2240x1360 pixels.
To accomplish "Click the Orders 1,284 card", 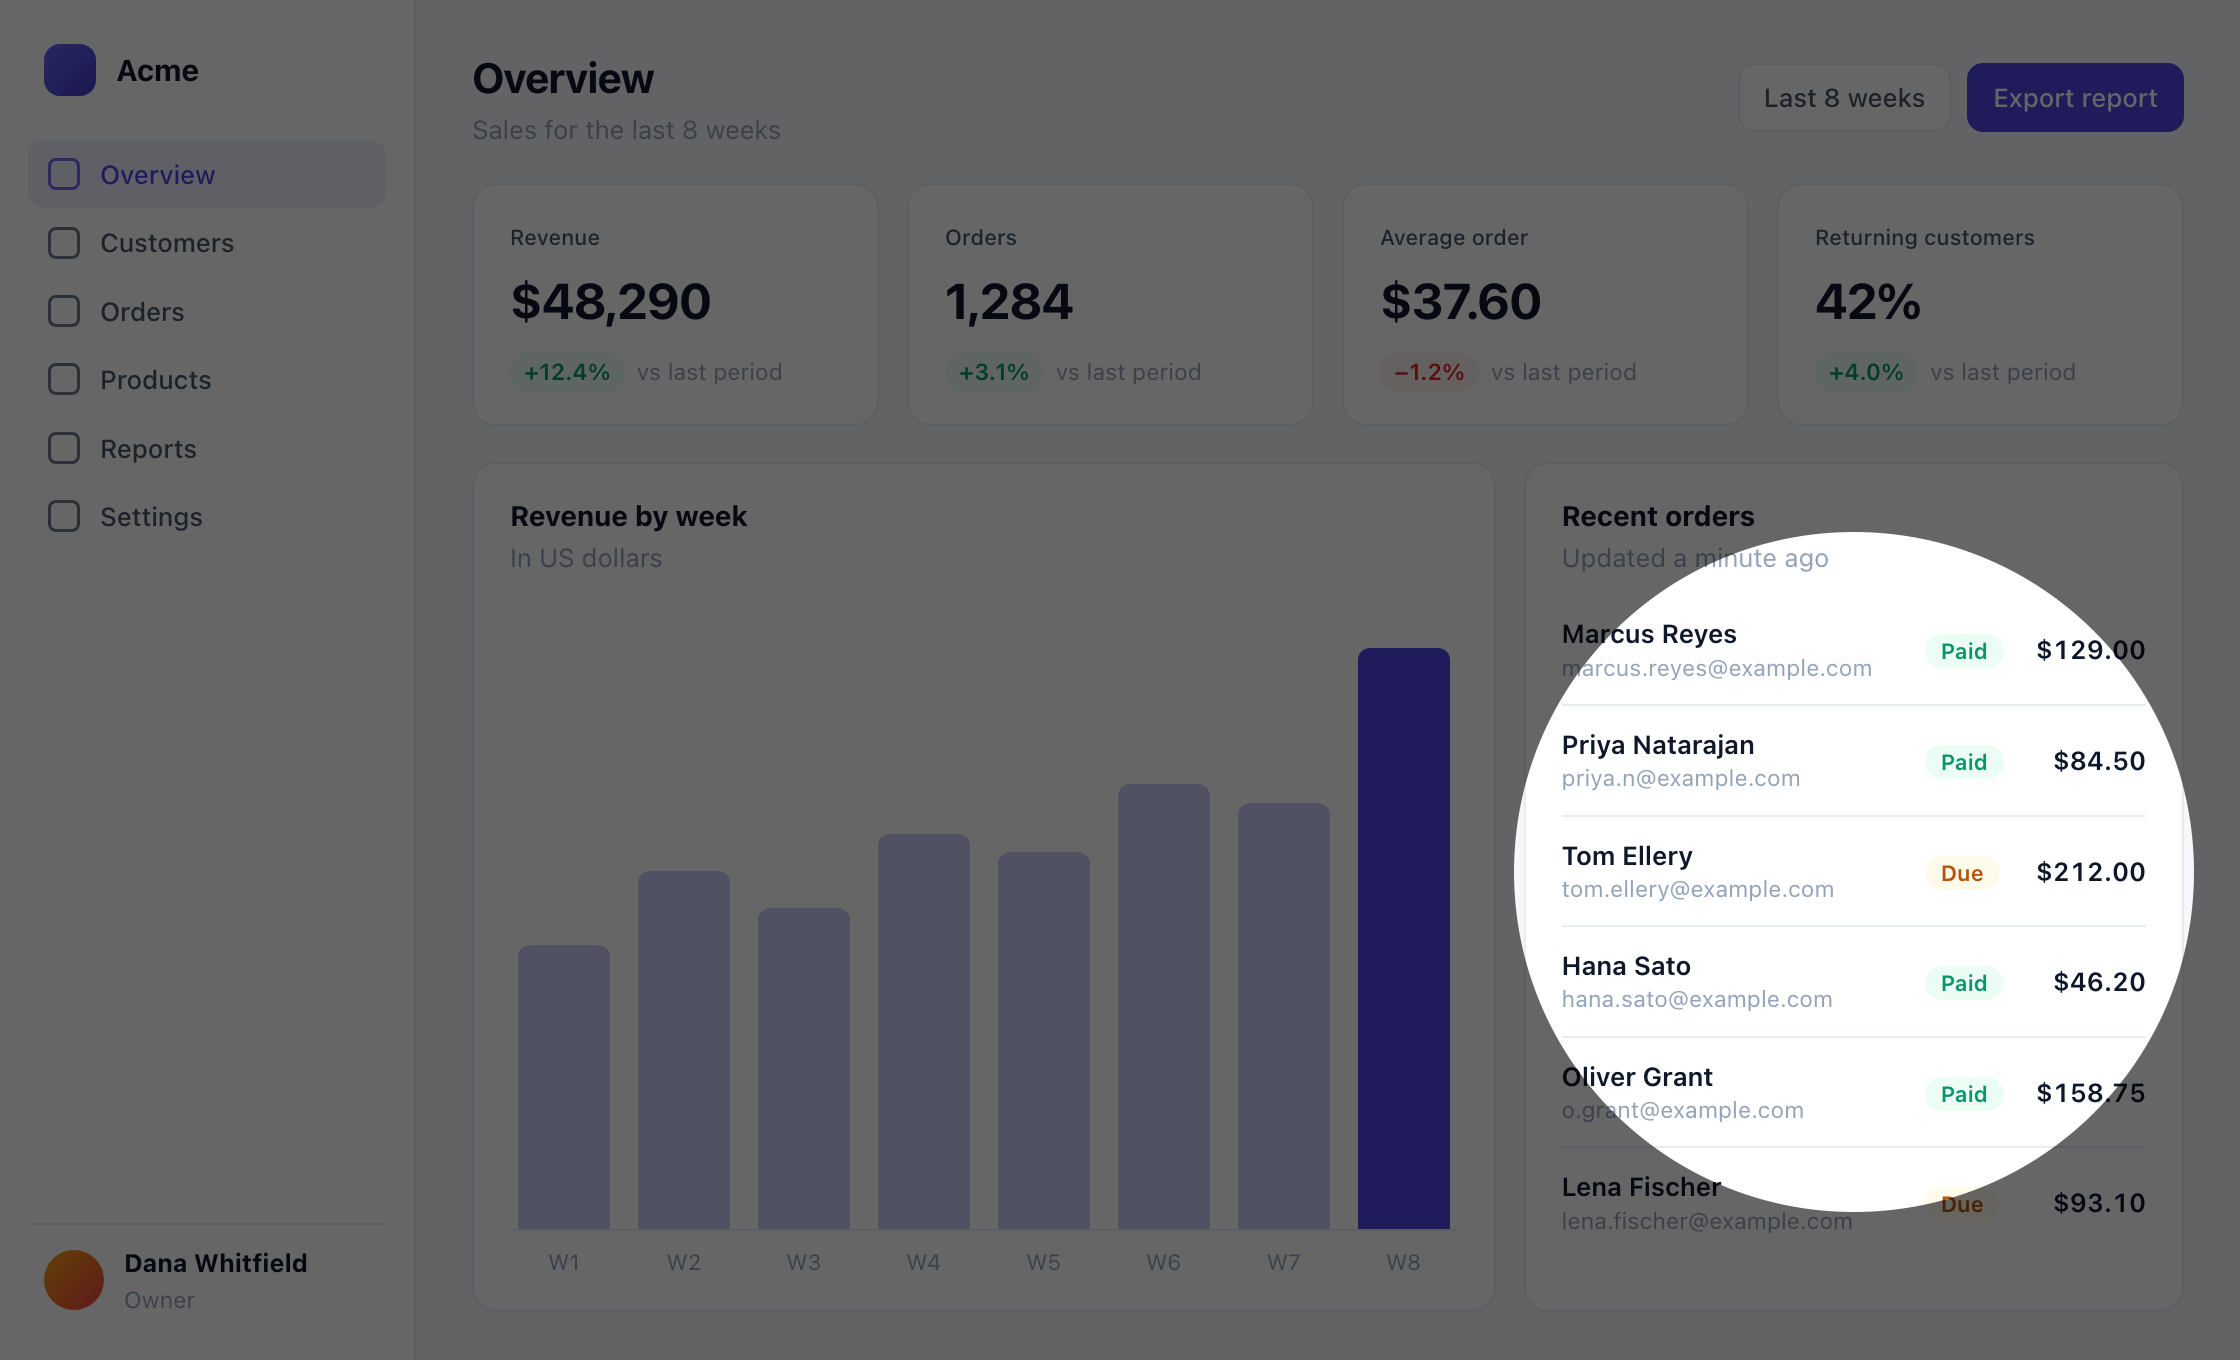I will click(x=1110, y=304).
